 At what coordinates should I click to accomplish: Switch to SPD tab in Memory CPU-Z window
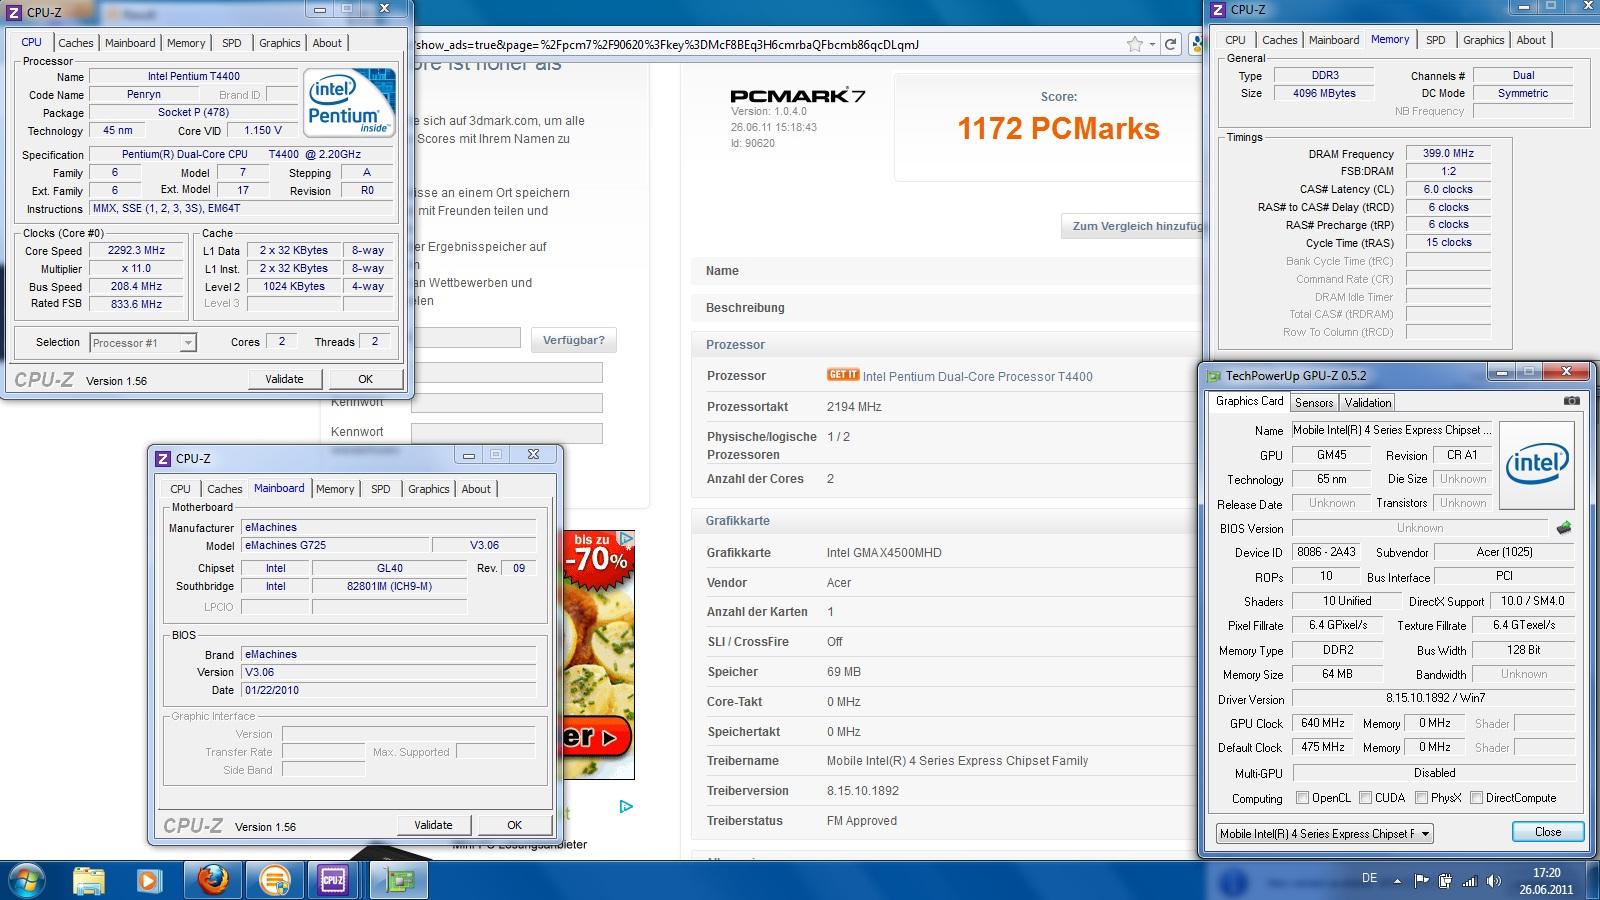tap(1436, 40)
